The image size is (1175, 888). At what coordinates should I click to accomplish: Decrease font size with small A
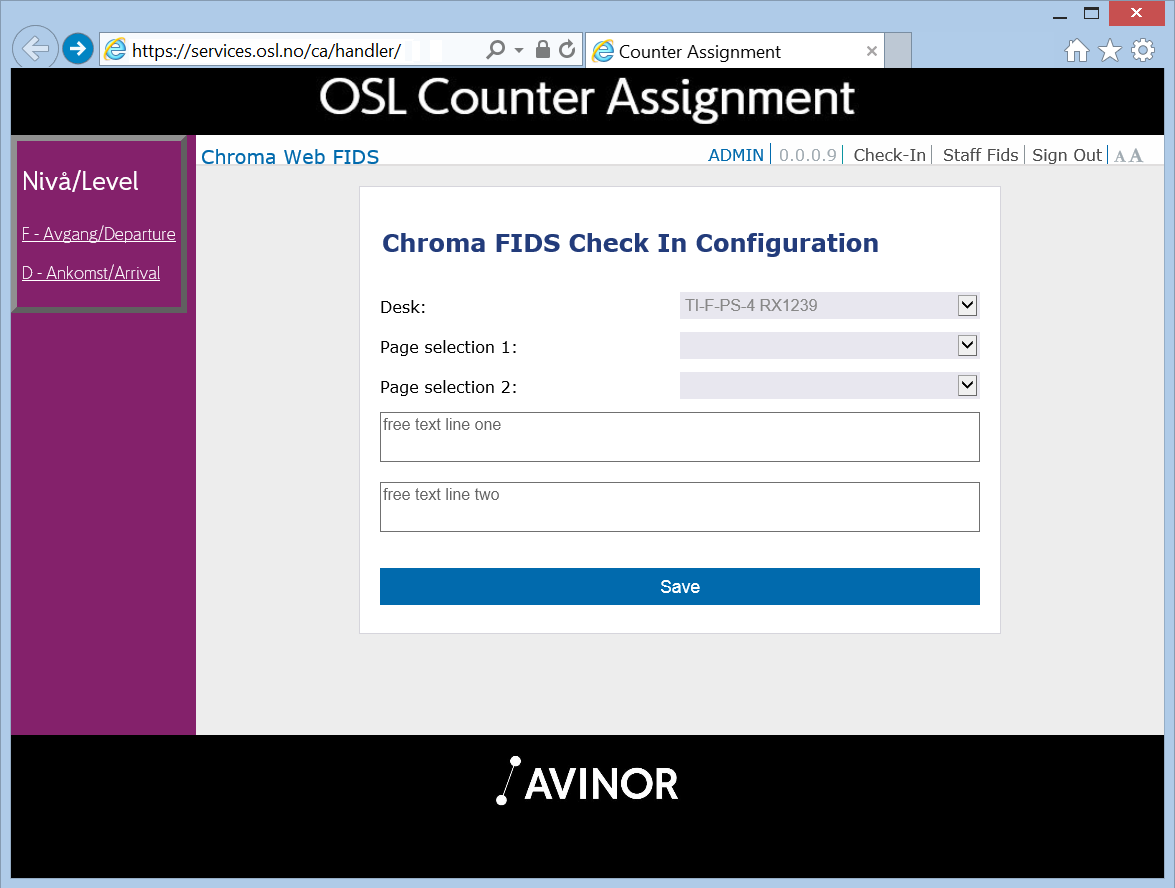1120,157
